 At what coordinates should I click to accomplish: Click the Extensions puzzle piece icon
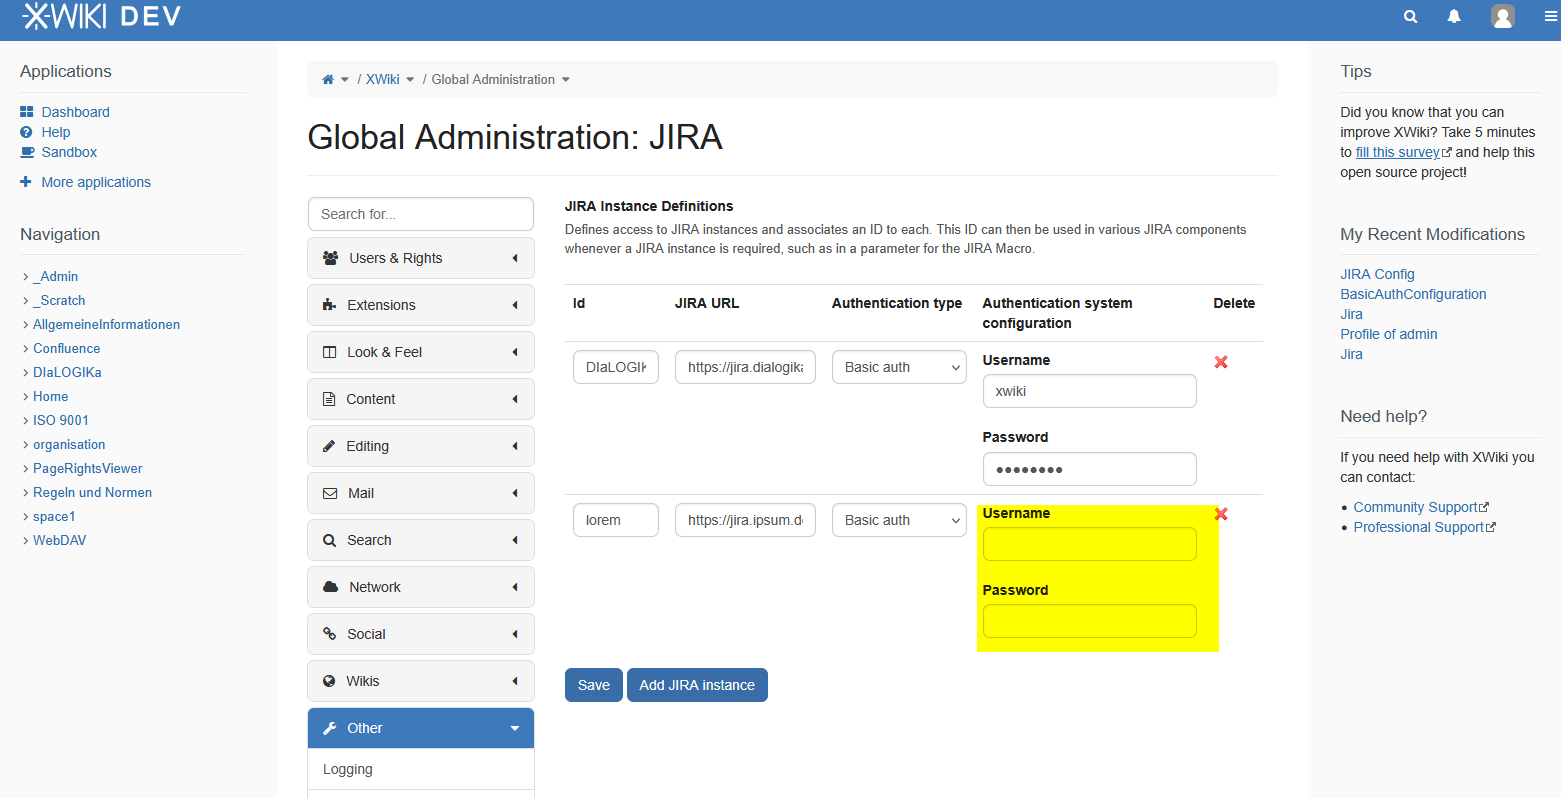tap(329, 305)
